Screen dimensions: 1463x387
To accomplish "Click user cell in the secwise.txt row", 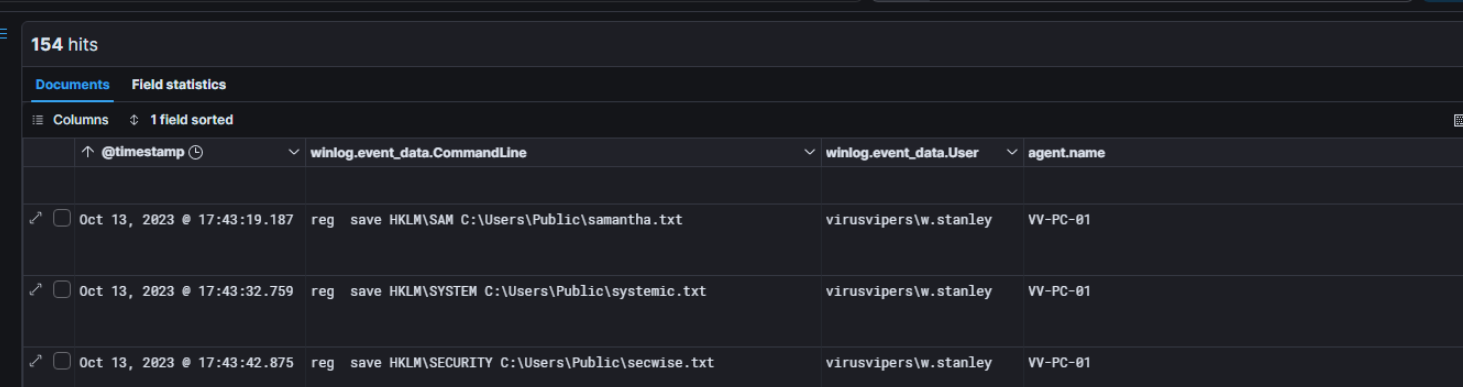I will [909, 363].
